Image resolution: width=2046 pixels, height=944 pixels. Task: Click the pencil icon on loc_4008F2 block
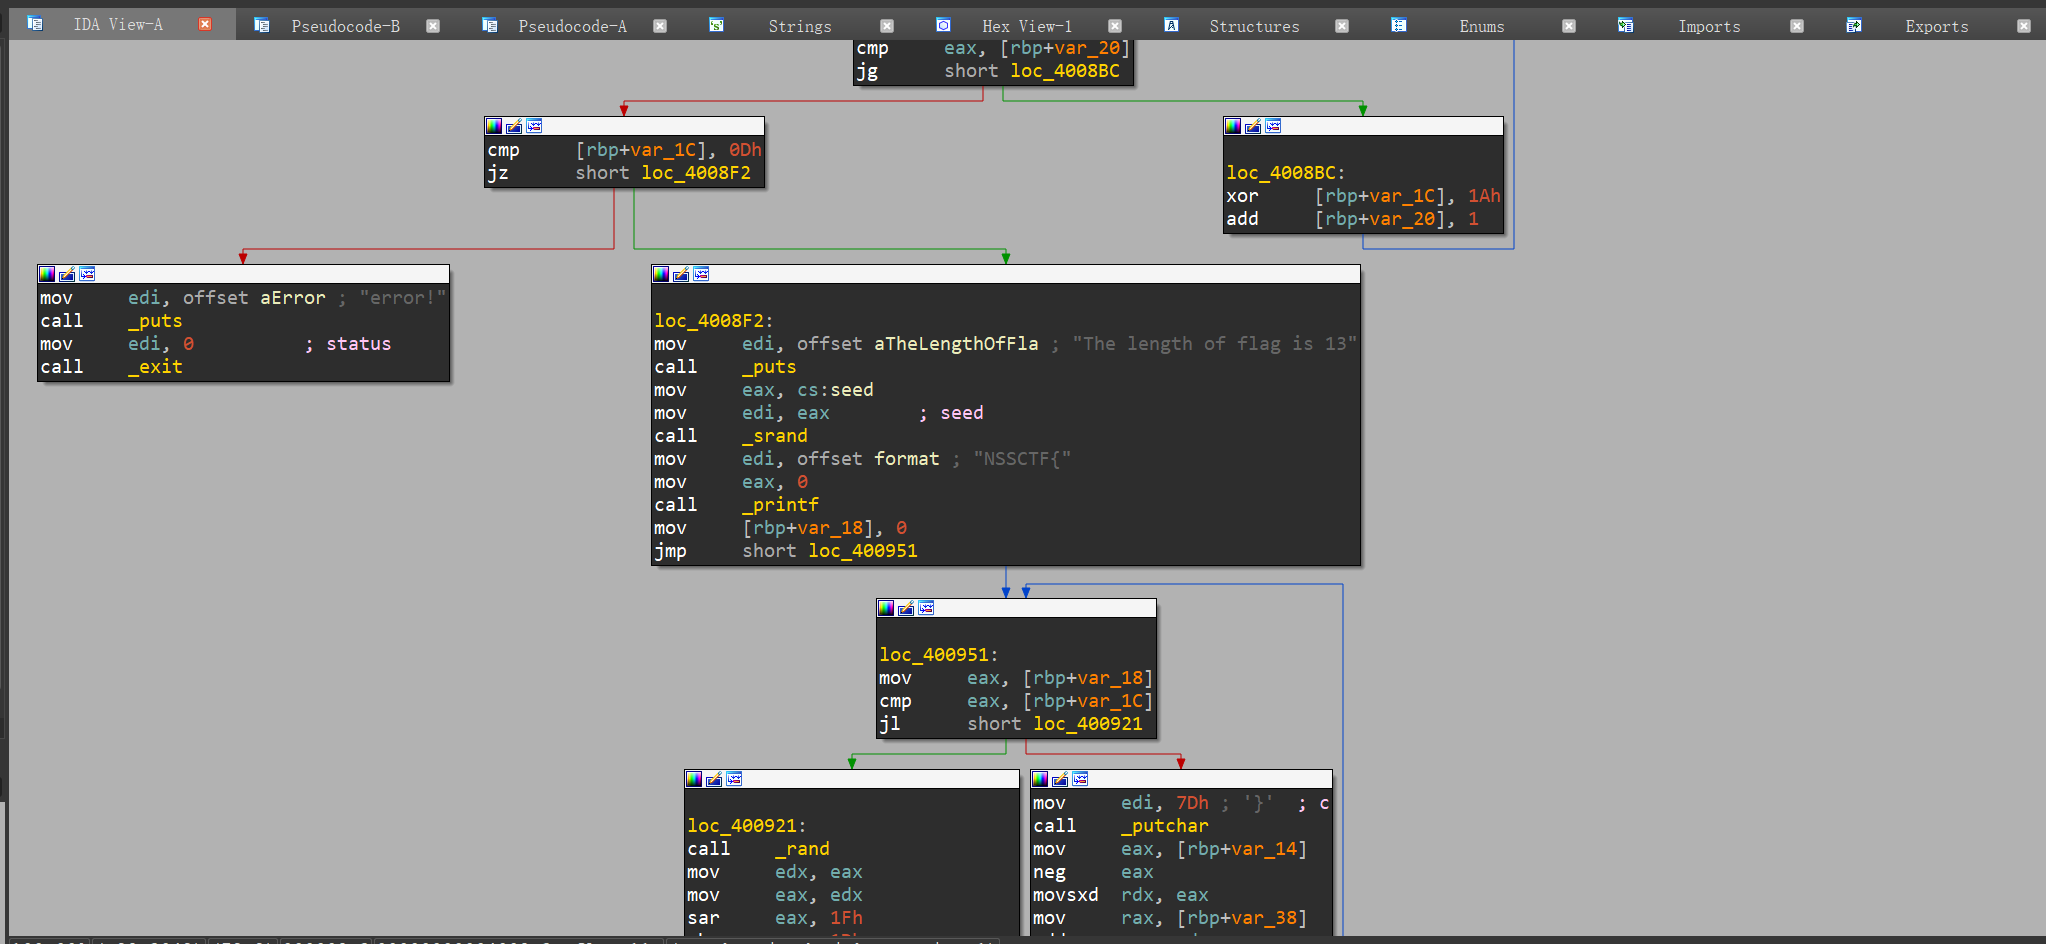[x=681, y=274]
